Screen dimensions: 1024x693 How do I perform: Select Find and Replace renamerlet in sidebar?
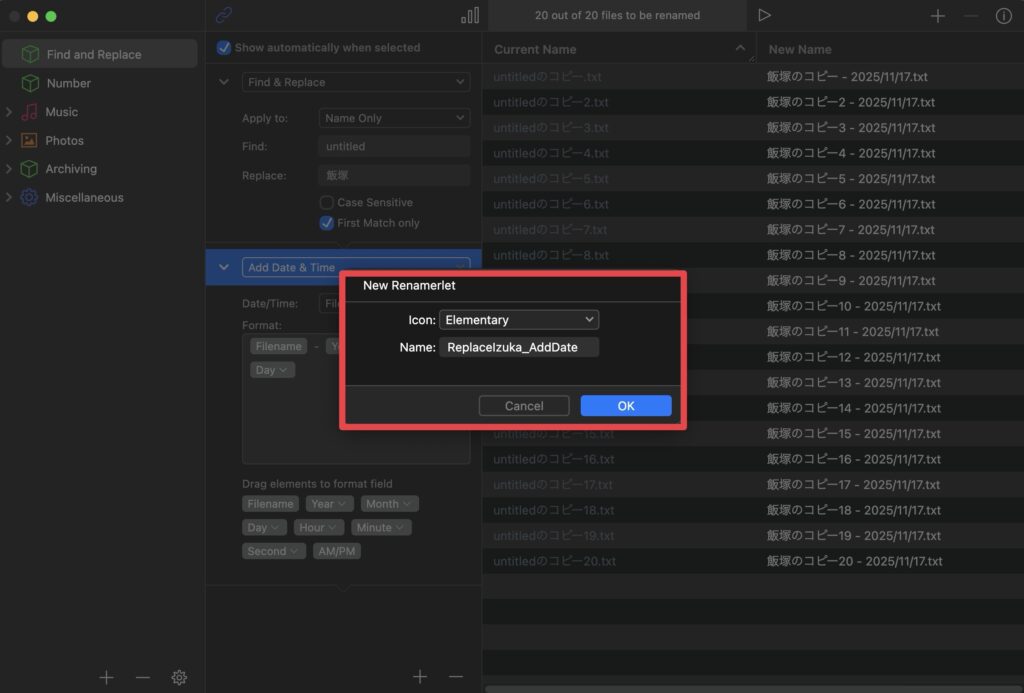coord(93,54)
